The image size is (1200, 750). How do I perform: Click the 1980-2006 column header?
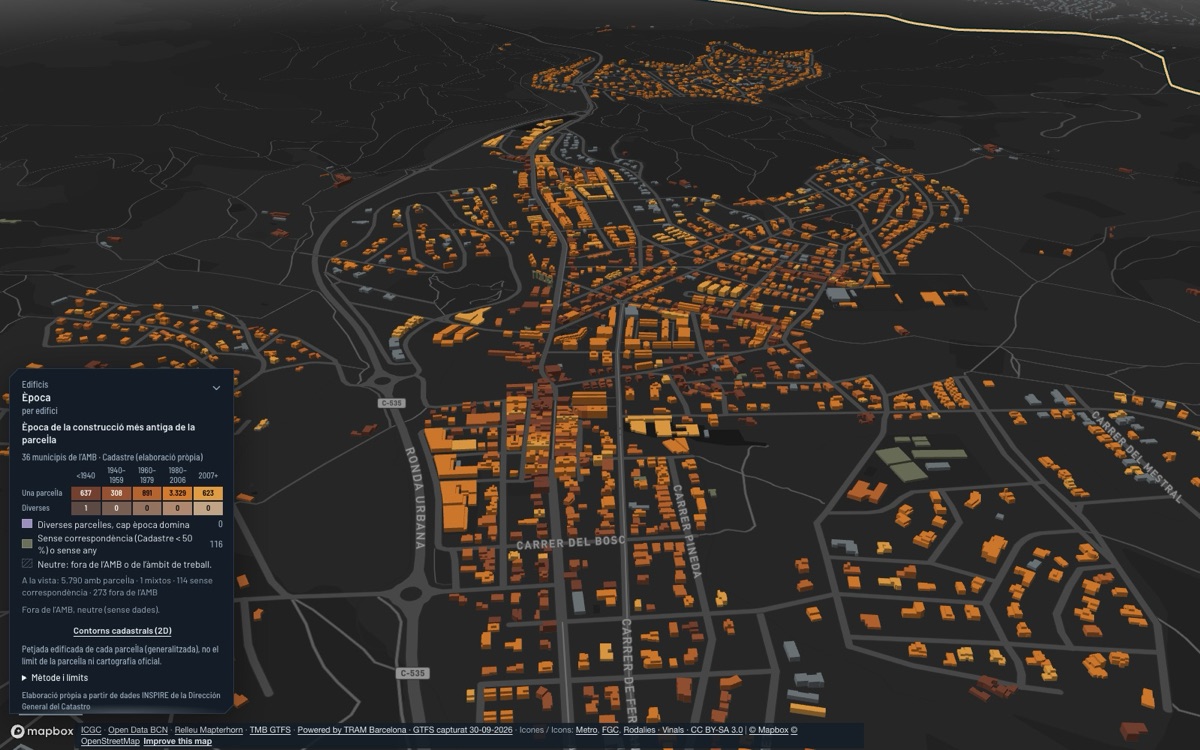(177, 473)
